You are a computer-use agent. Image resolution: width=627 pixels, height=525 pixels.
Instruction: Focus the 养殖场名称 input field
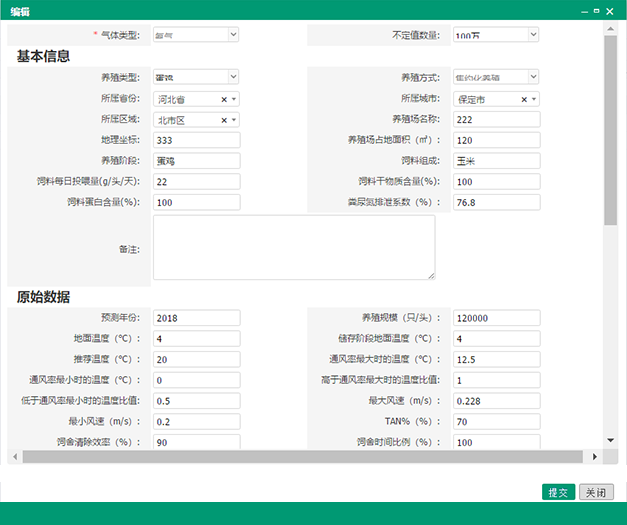coord(496,119)
